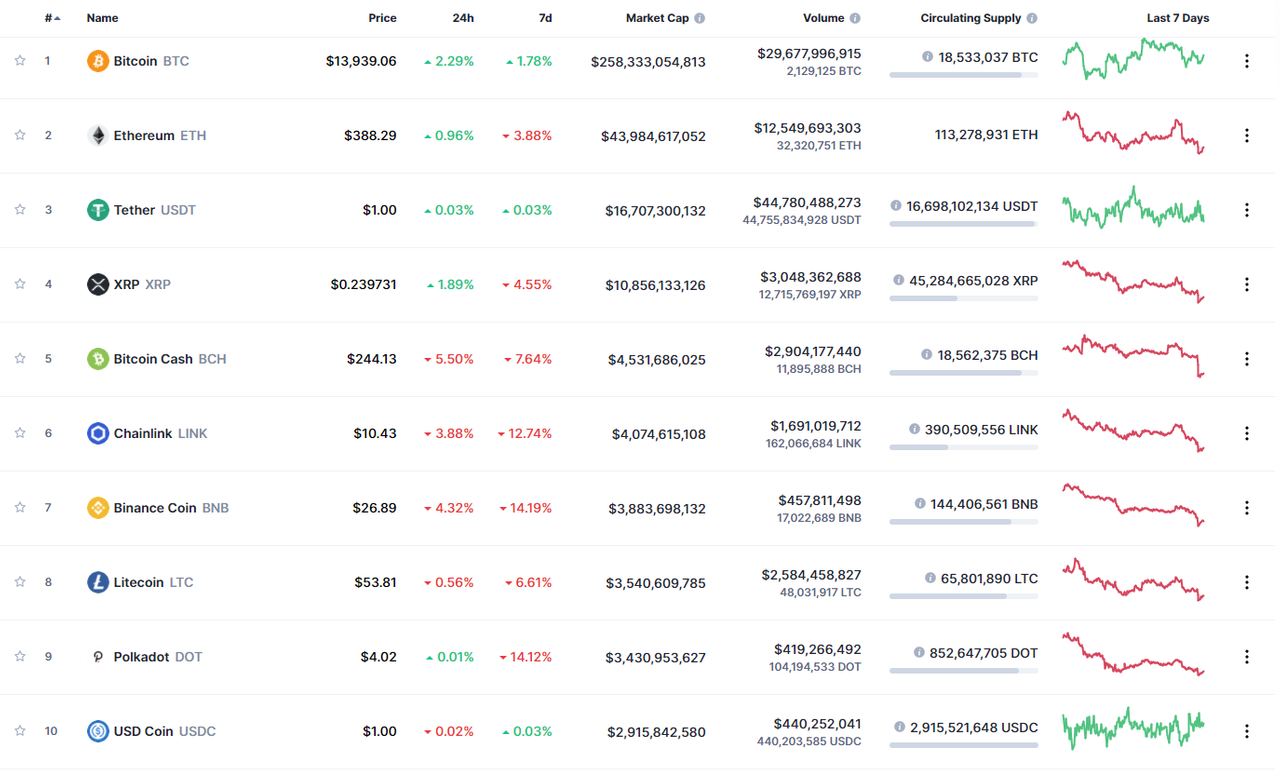This screenshot has height=775, width=1280.
Task: Open Bitcoin's green 7-day sparkline chart
Action: (1133, 59)
